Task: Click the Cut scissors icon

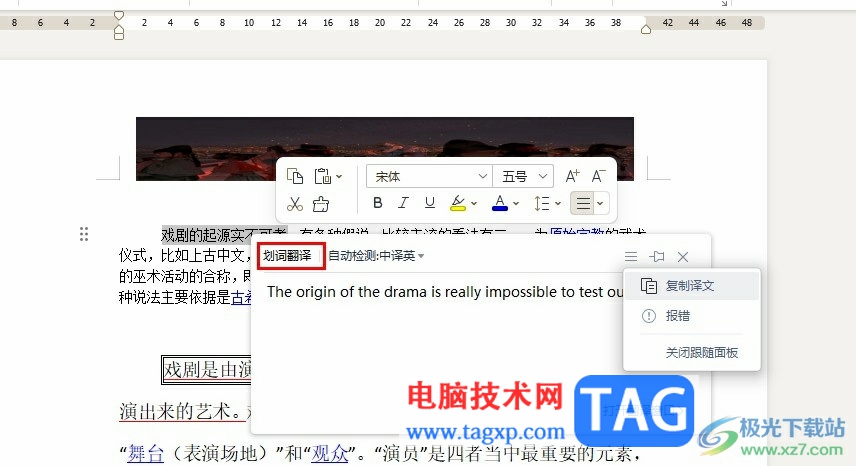Action: pos(295,204)
